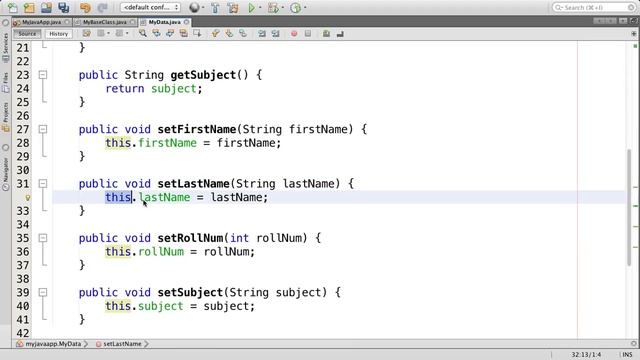The image size is (640, 360).
Task: Switch the editor to Source view
Action: point(27,34)
